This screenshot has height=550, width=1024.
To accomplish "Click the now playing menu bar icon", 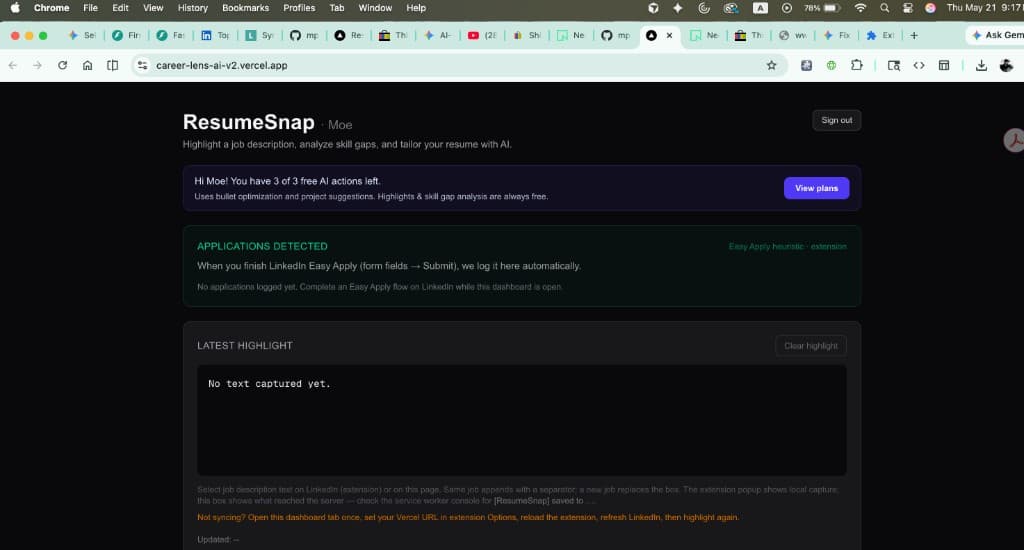I will 786,8.
